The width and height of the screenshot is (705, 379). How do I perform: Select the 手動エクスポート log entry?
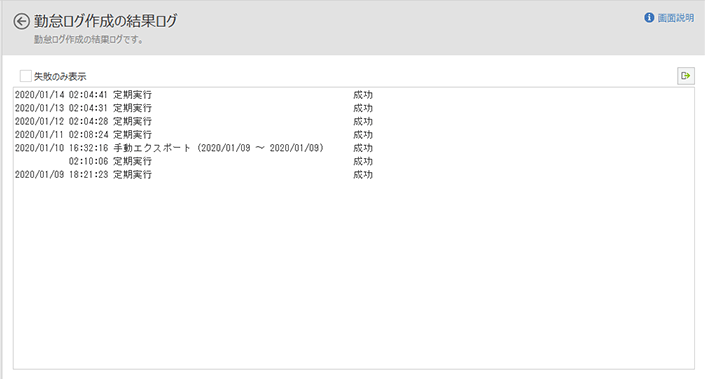pos(194,148)
